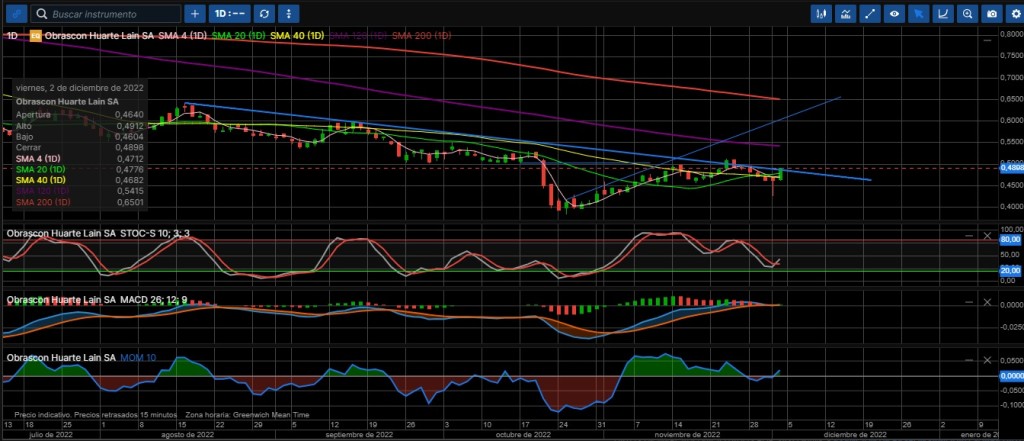
Task: Collapse the MACD indicator panel
Action: point(969,302)
